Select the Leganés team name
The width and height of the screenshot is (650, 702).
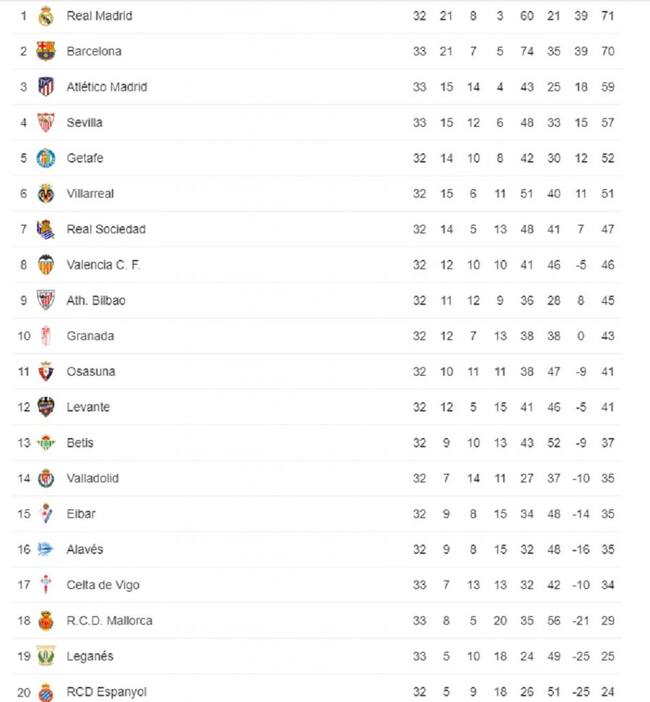click(90, 656)
